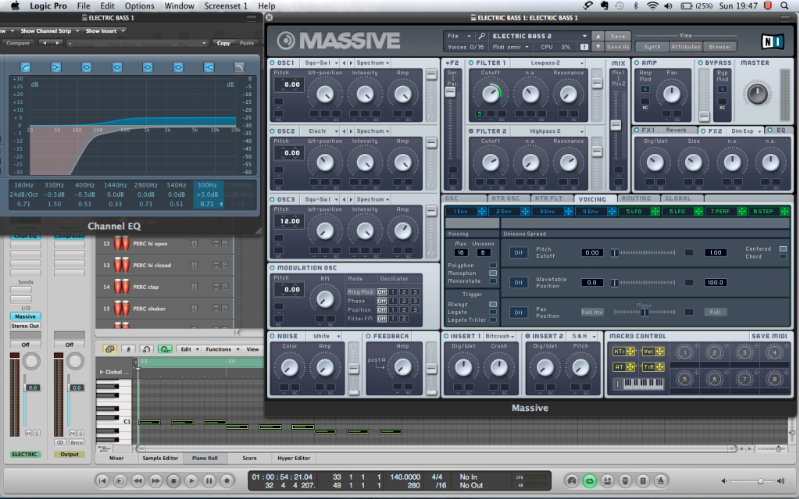
Task: Toggle the Pitch Cutoff Off switch
Action: (518, 252)
